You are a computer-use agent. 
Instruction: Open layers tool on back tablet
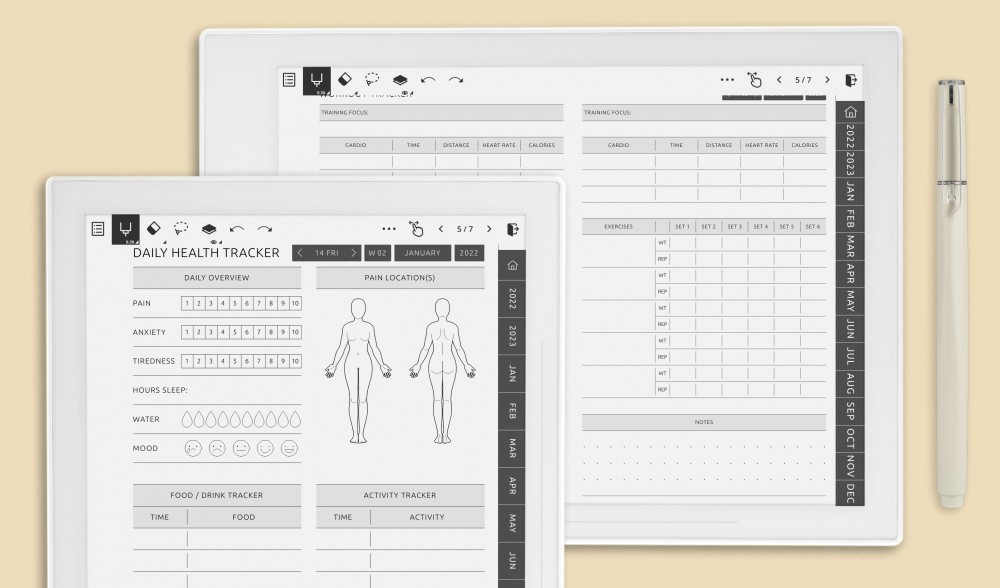(400, 80)
